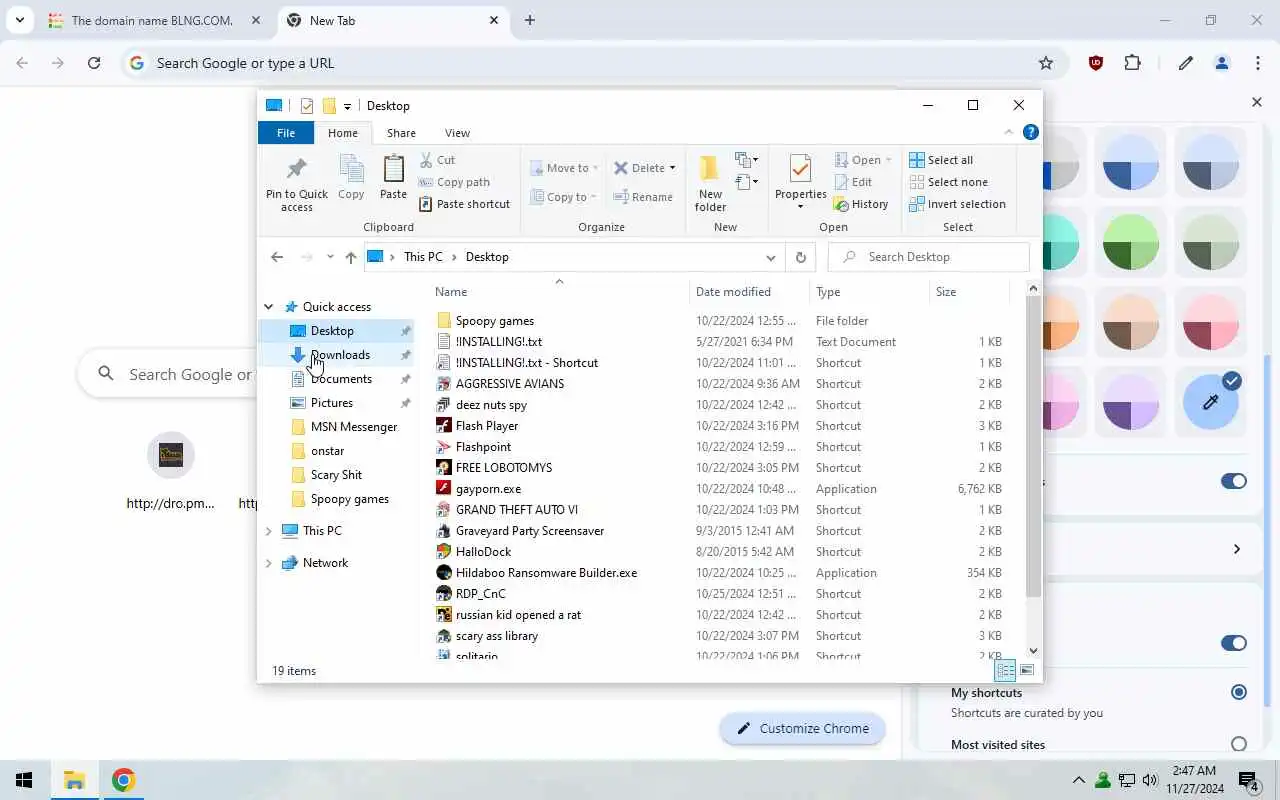Bookmark this tab with star icon
This screenshot has width=1280, height=800.
pyautogui.click(x=1046, y=63)
